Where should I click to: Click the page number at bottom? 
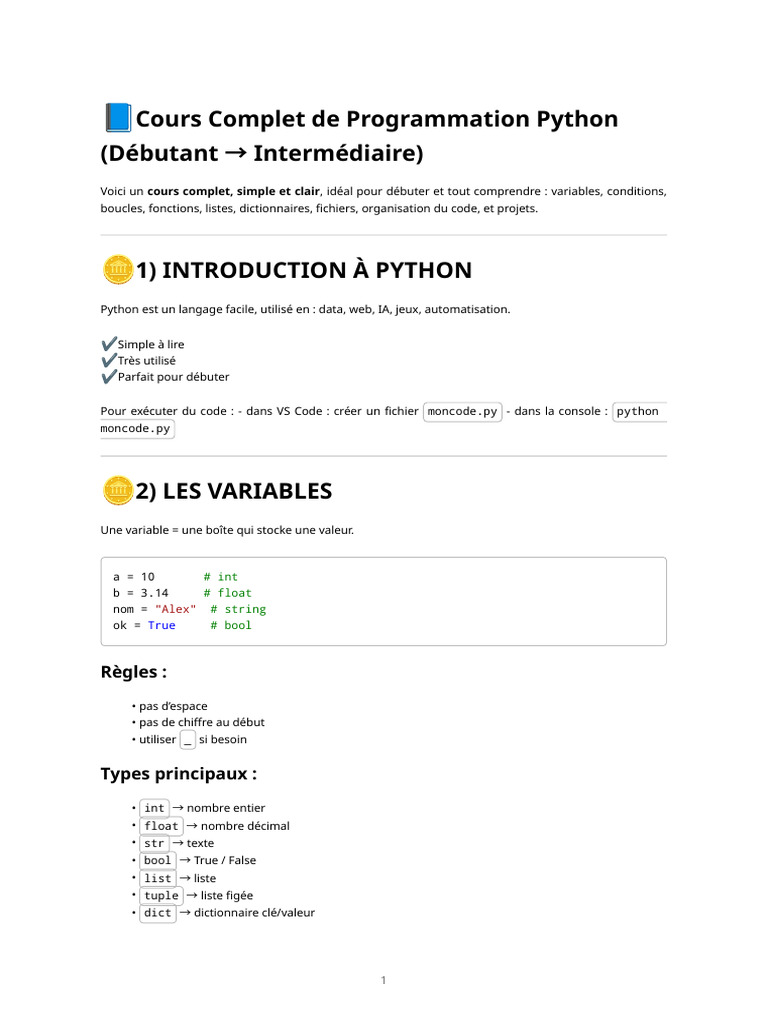click(x=383, y=980)
